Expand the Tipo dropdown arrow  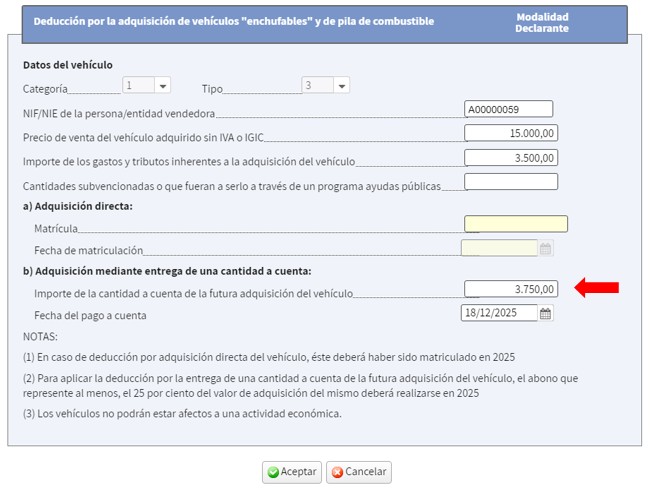[341, 86]
